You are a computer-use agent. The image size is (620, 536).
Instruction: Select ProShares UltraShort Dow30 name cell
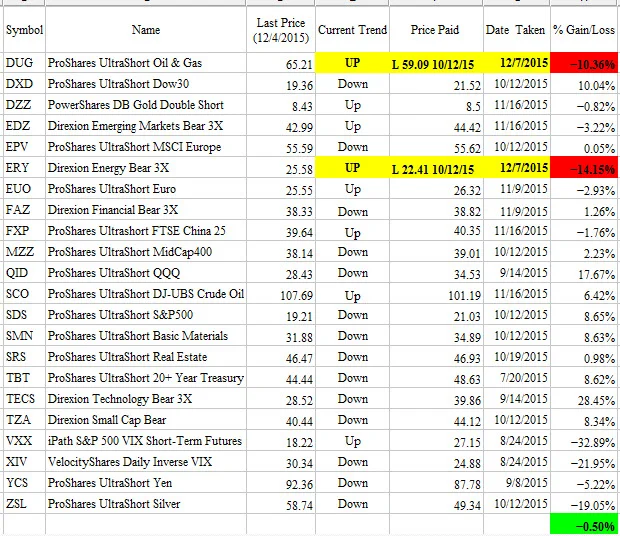(x=146, y=84)
